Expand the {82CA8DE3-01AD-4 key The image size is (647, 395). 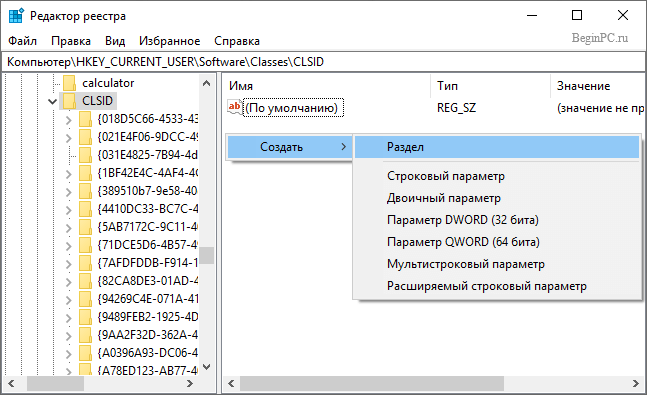coord(68,282)
